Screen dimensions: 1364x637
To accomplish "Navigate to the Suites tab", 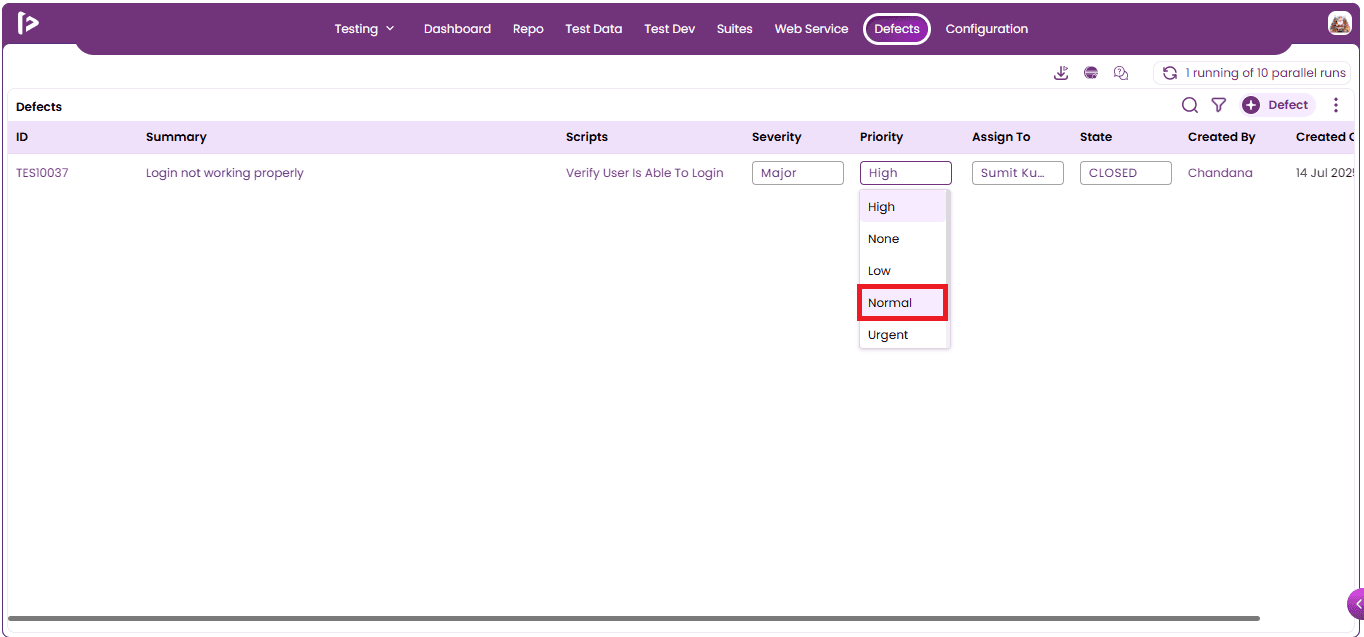I will point(734,29).
